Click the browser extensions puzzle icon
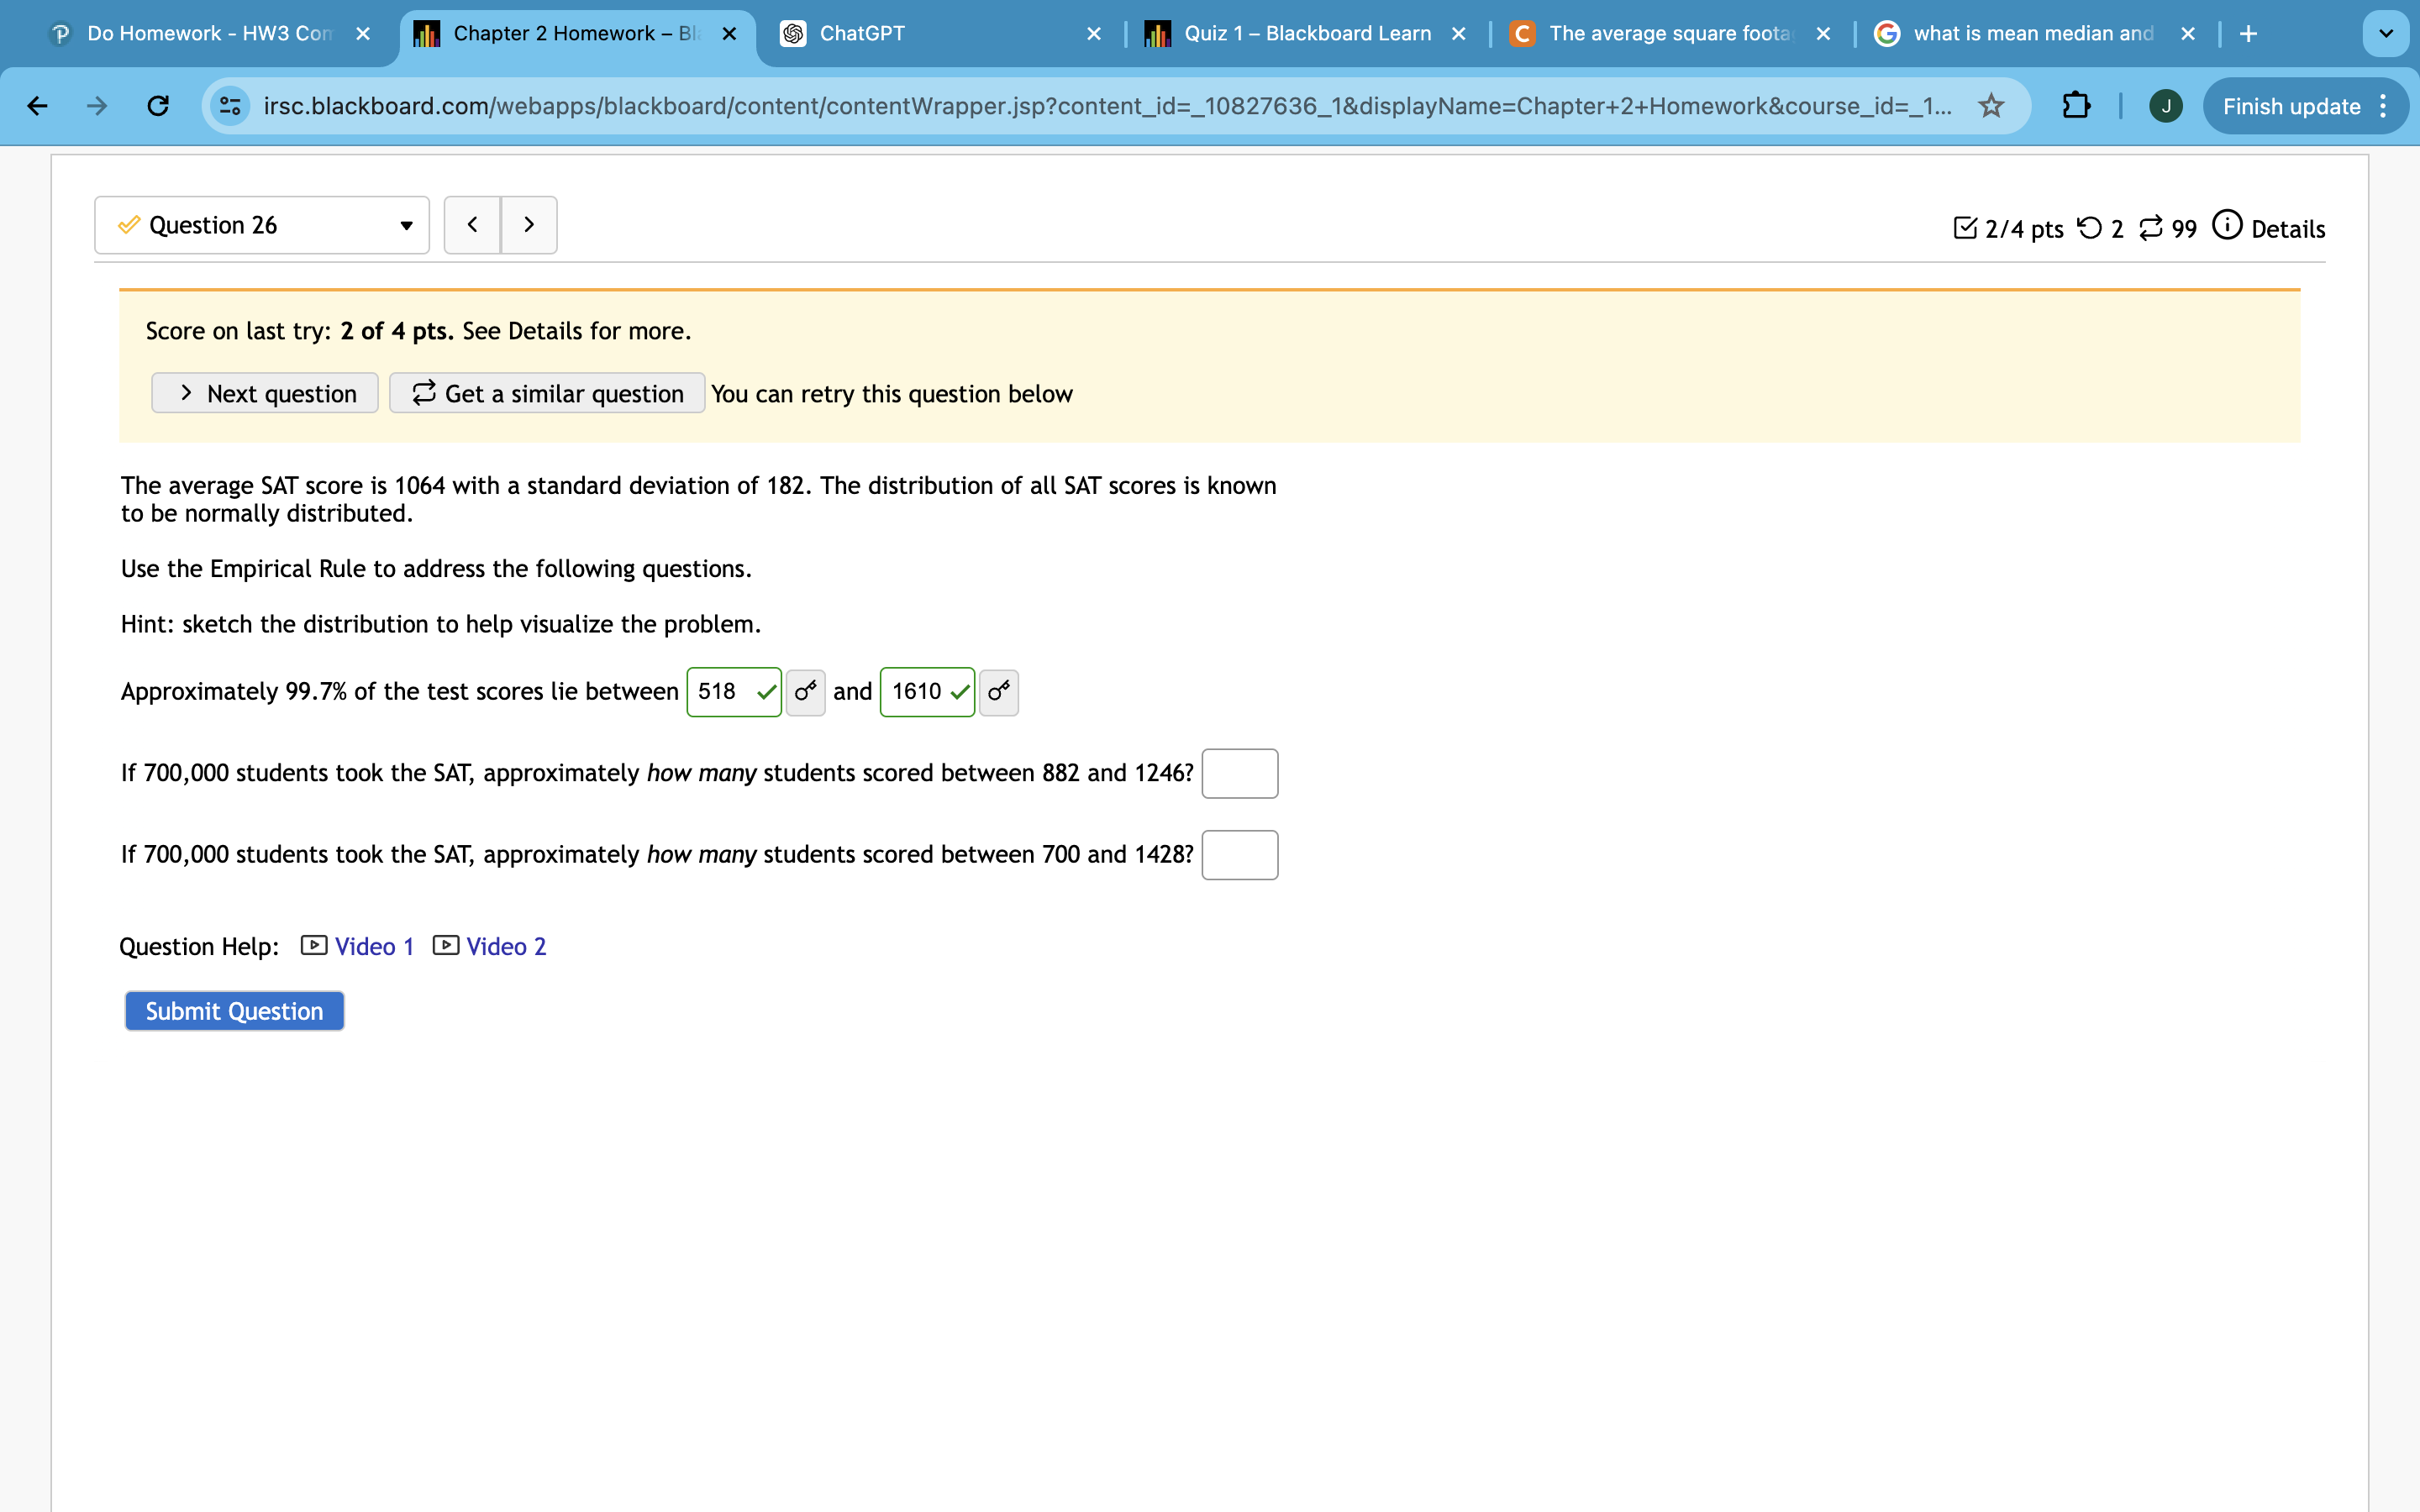The width and height of the screenshot is (2420, 1512). (x=2075, y=105)
